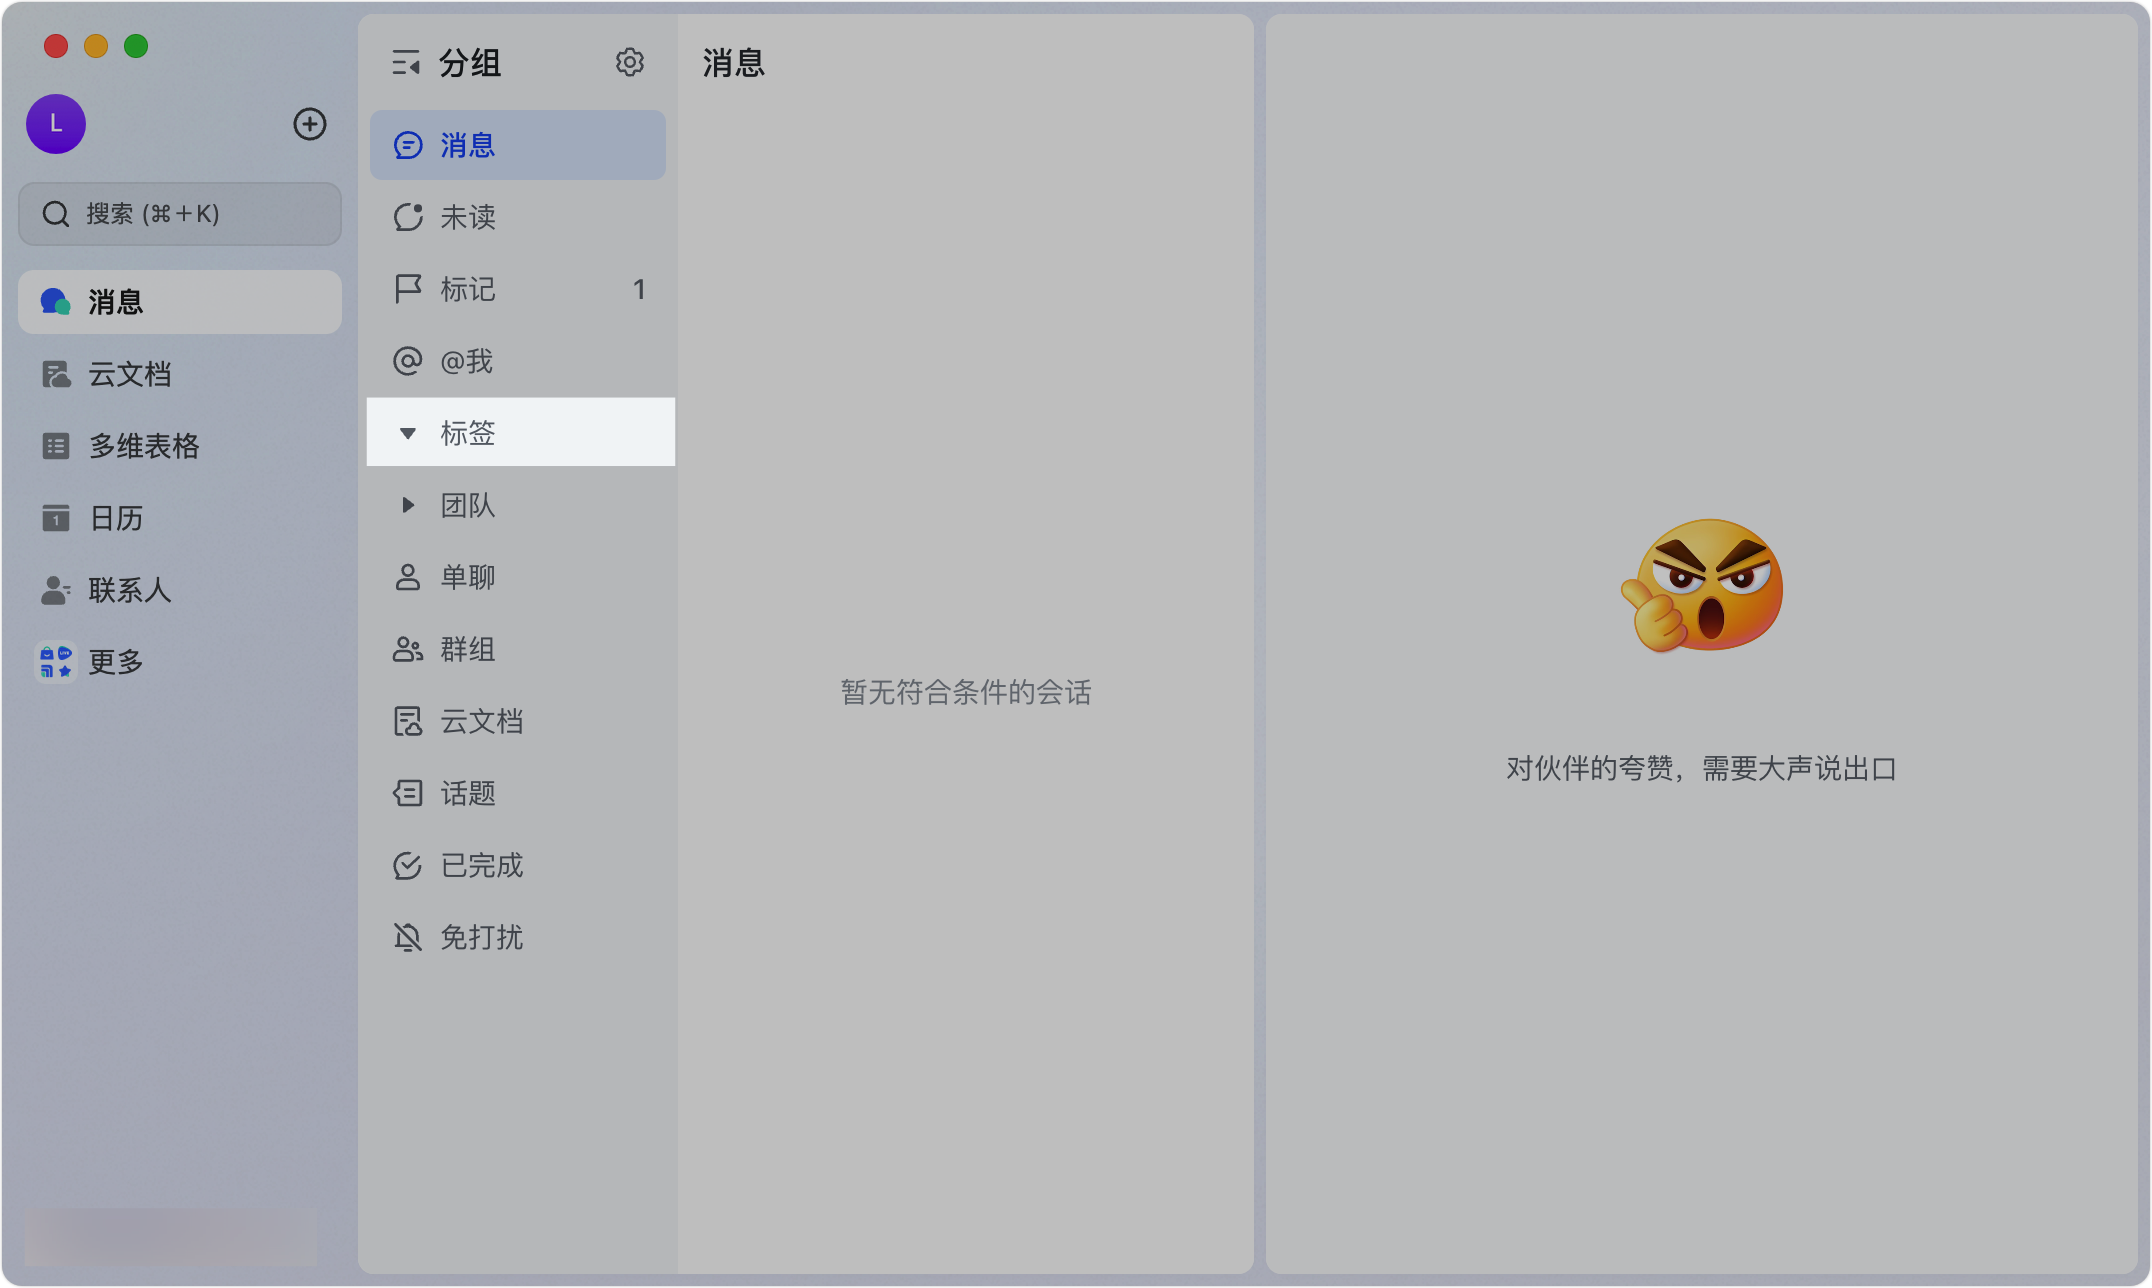Open the 标记 flagged group
The width and height of the screenshot is (2152, 1288).
click(x=468, y=289)
